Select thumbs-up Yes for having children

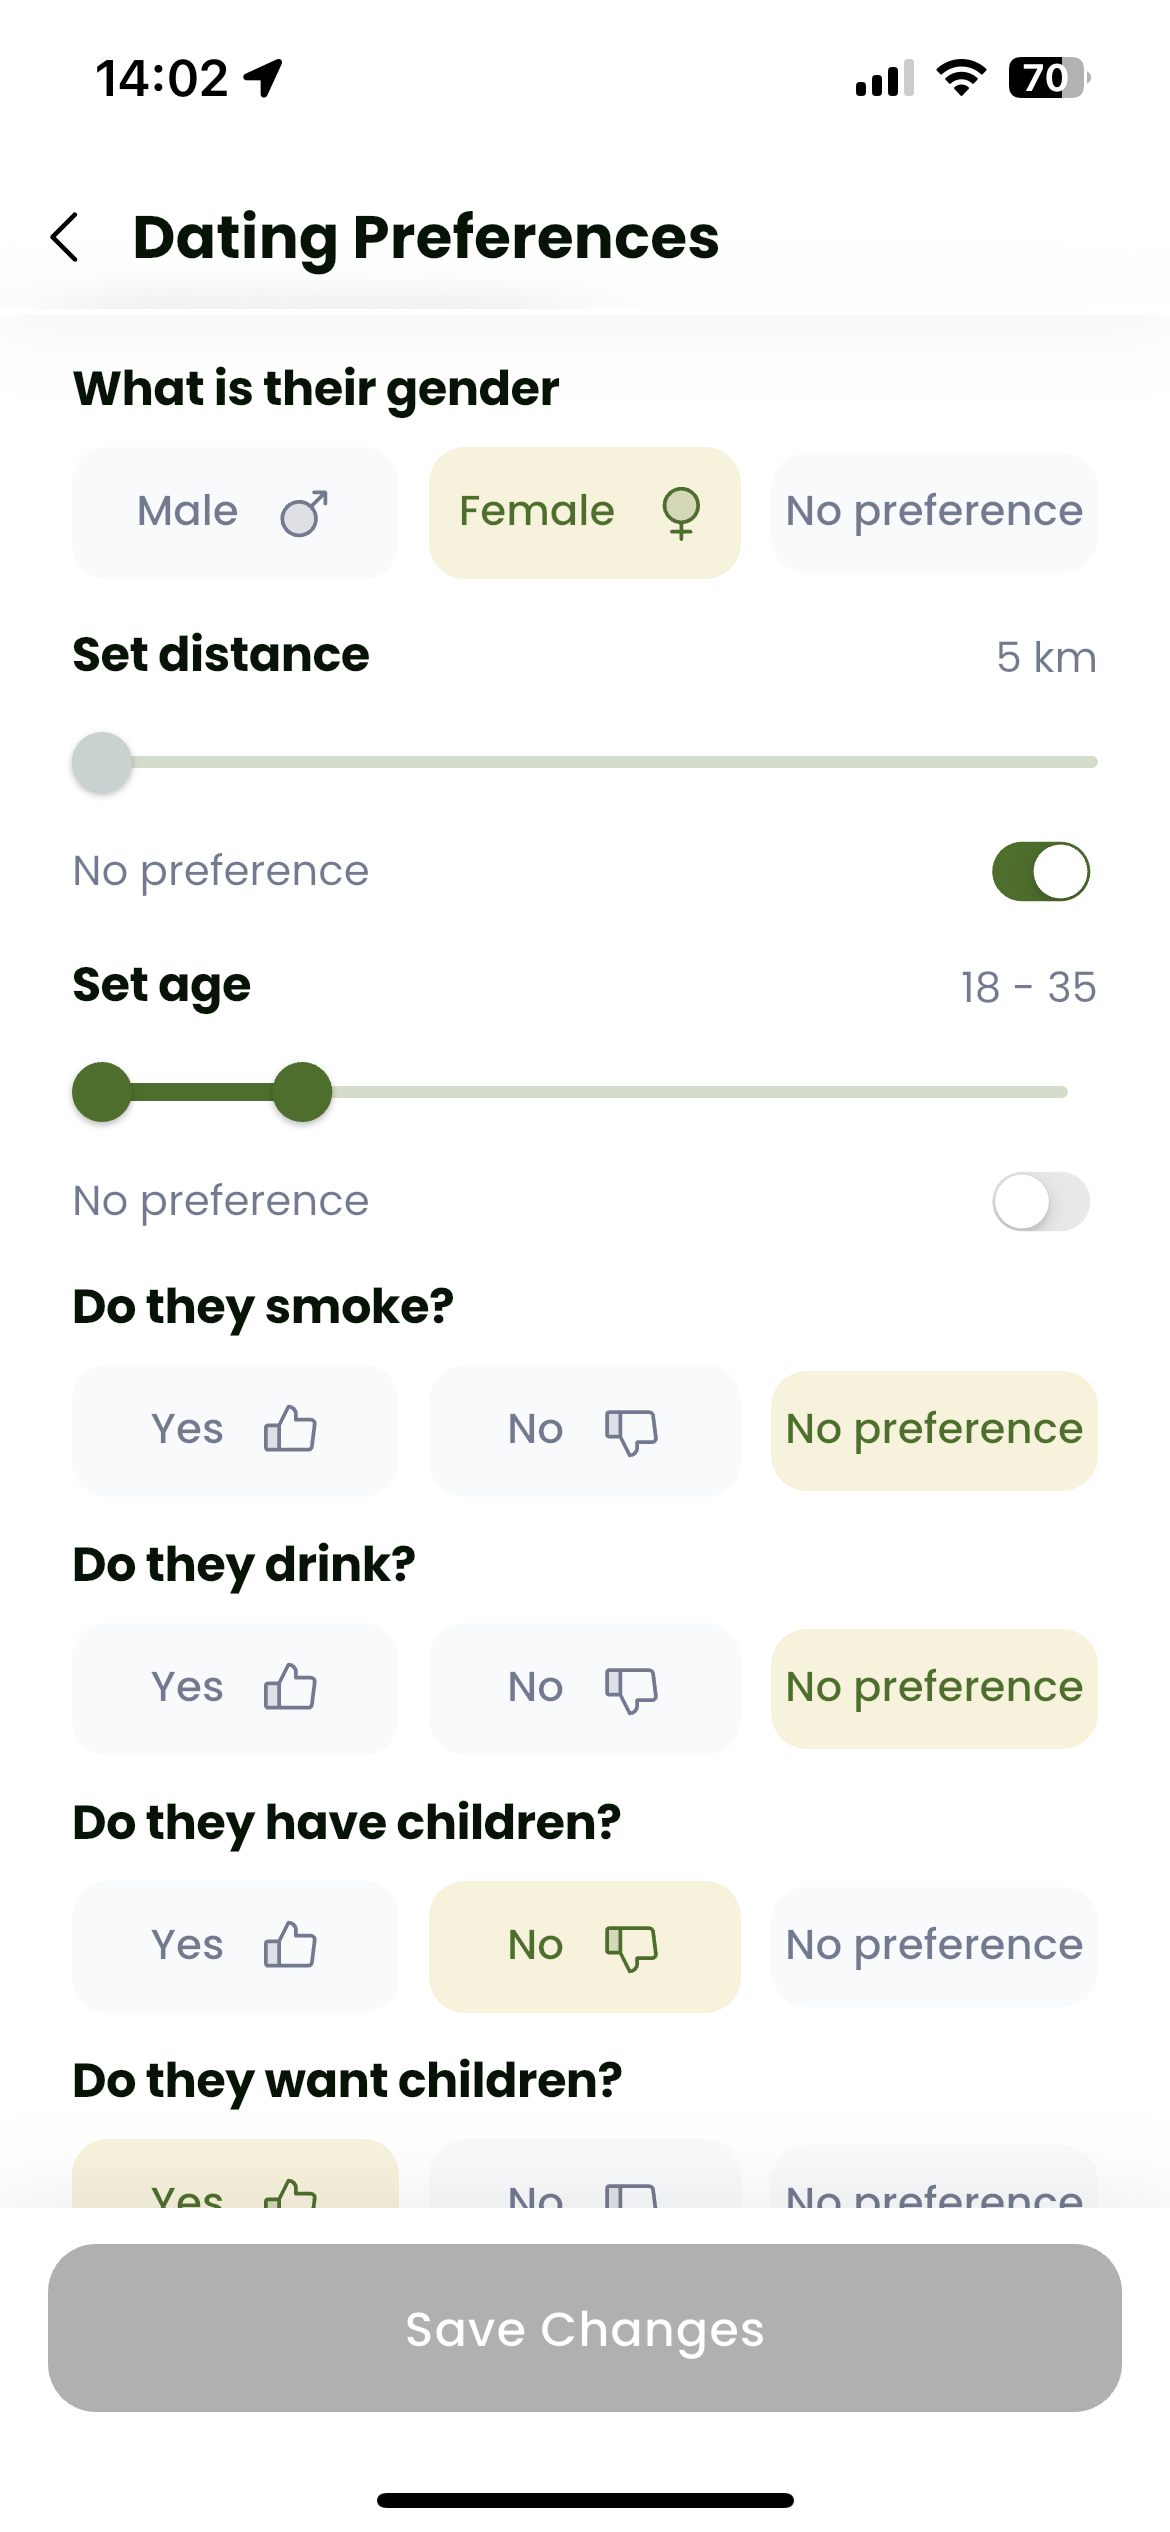[235, 1946]
